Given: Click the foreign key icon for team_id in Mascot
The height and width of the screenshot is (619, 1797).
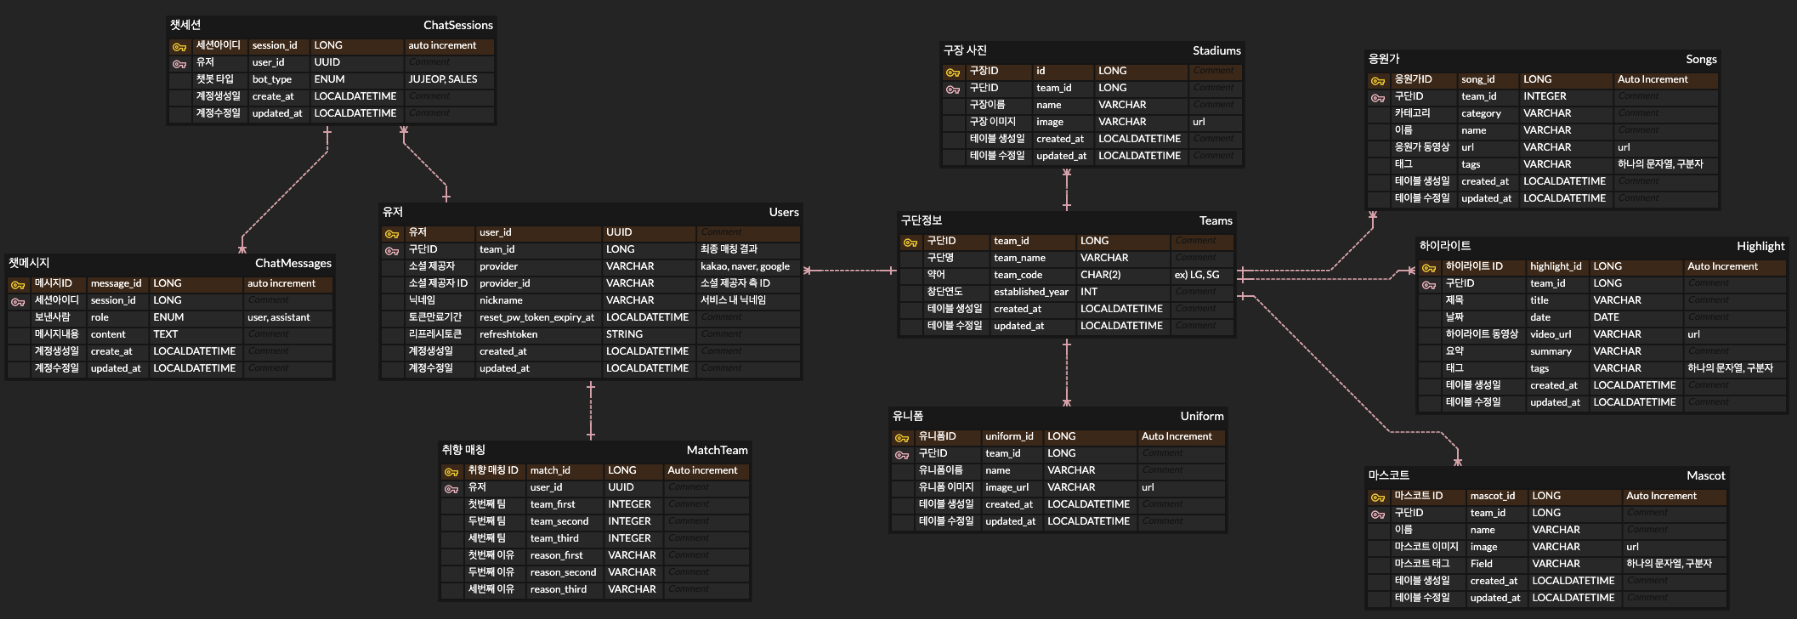Looking at the screenshot, I should [1378, 514].
